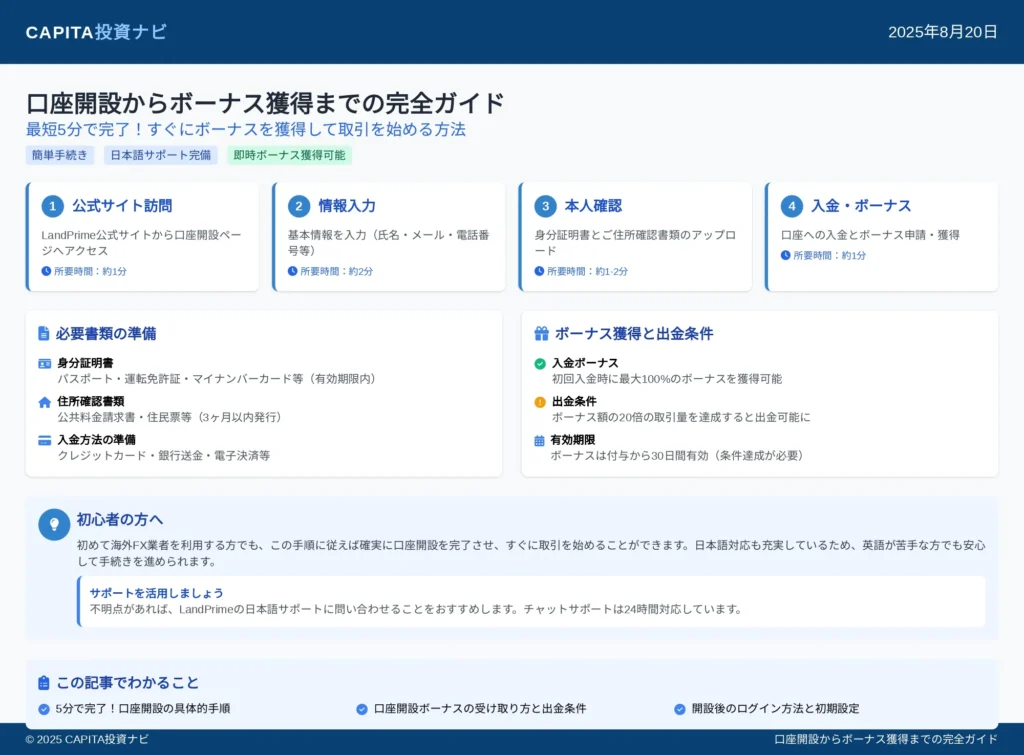The image size is (1024, 755).
Task: Click clock icon beside 所要時間：約1分 in step 1
Action: [x=46, y=271]
